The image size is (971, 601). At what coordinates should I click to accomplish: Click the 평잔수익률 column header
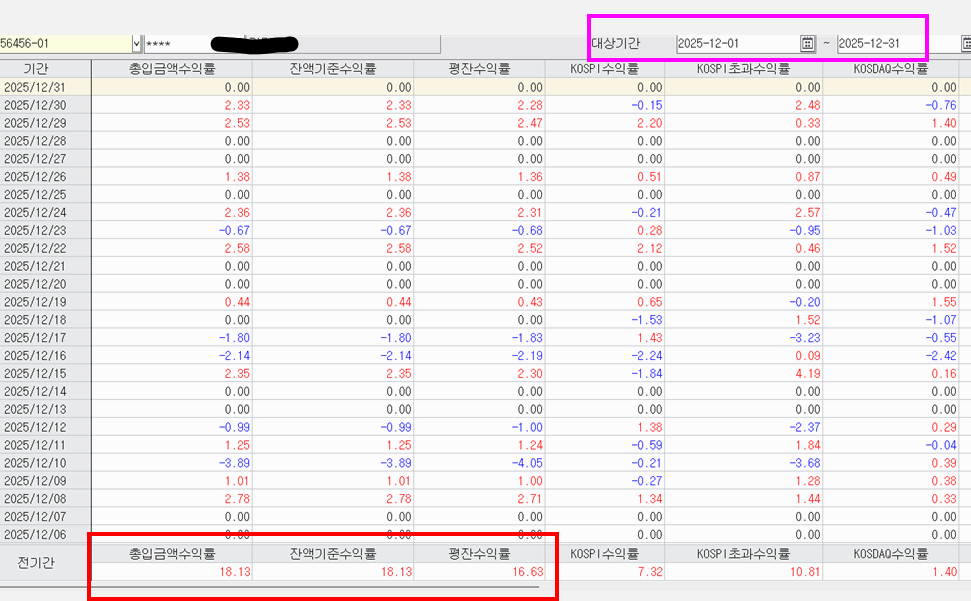click(479, 69)
